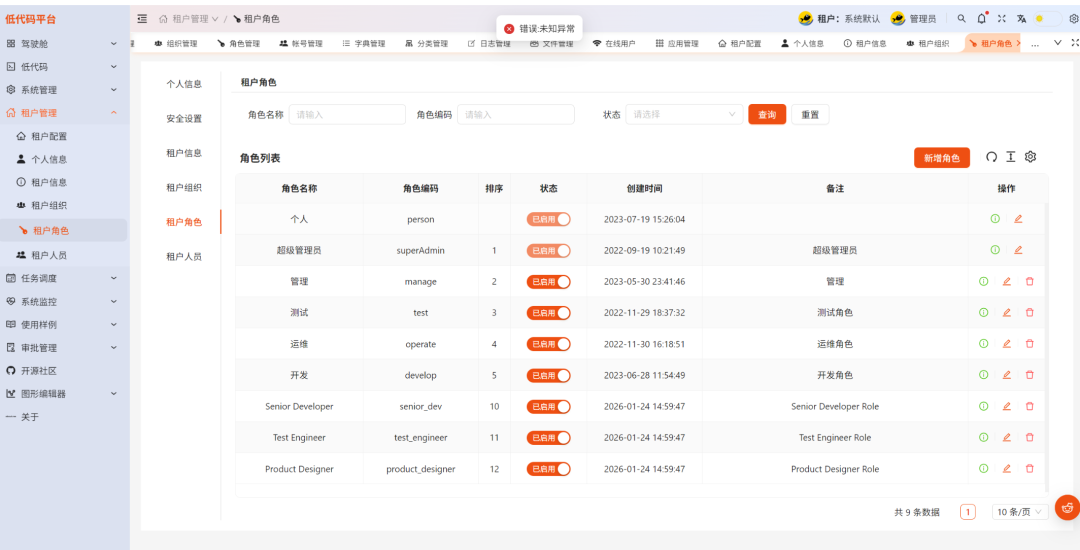Disable Test Engineer status switch
Image resolution: width=1080 pixels, height=550 pixels.
click(x=549, y=438)
